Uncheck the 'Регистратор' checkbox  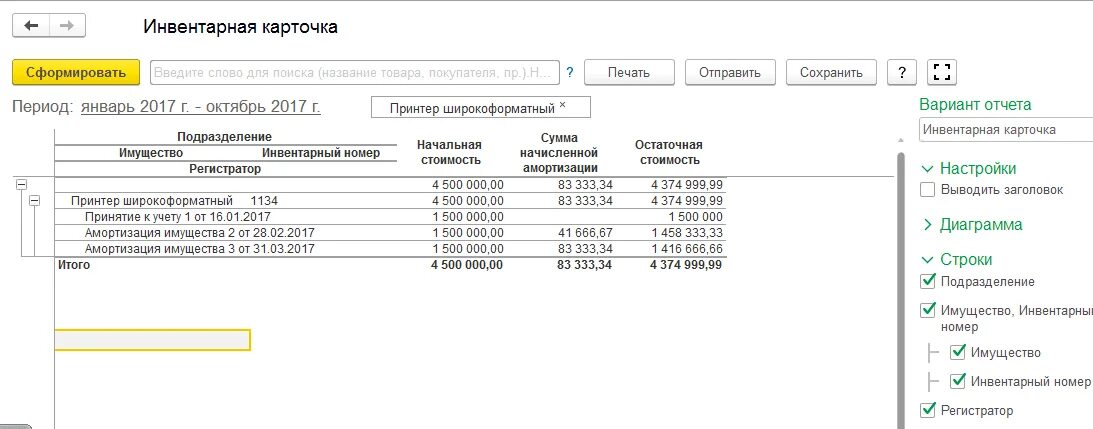coord(927,409)
